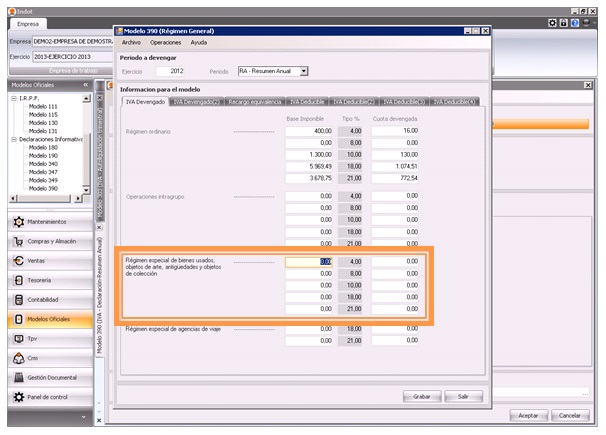Click the Ejercicio year input field
The height and width of the screenshot is (435, 606).
(170, 71)
